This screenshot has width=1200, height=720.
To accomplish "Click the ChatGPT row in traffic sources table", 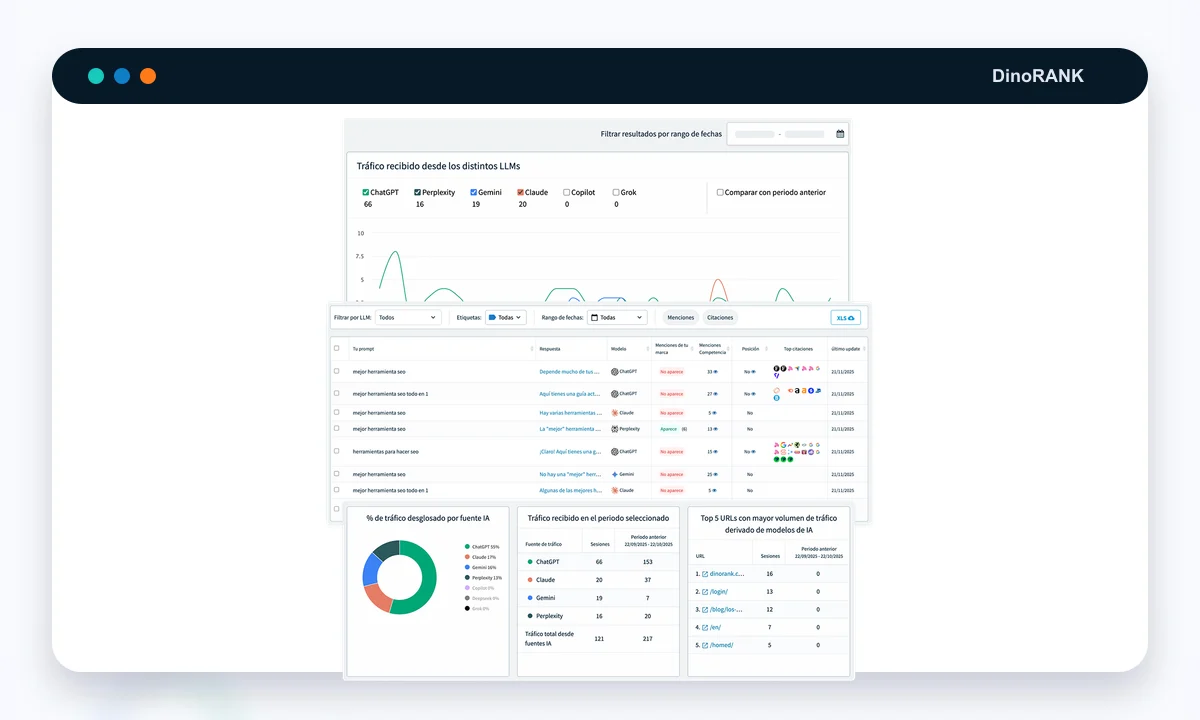I will [599, 562].
